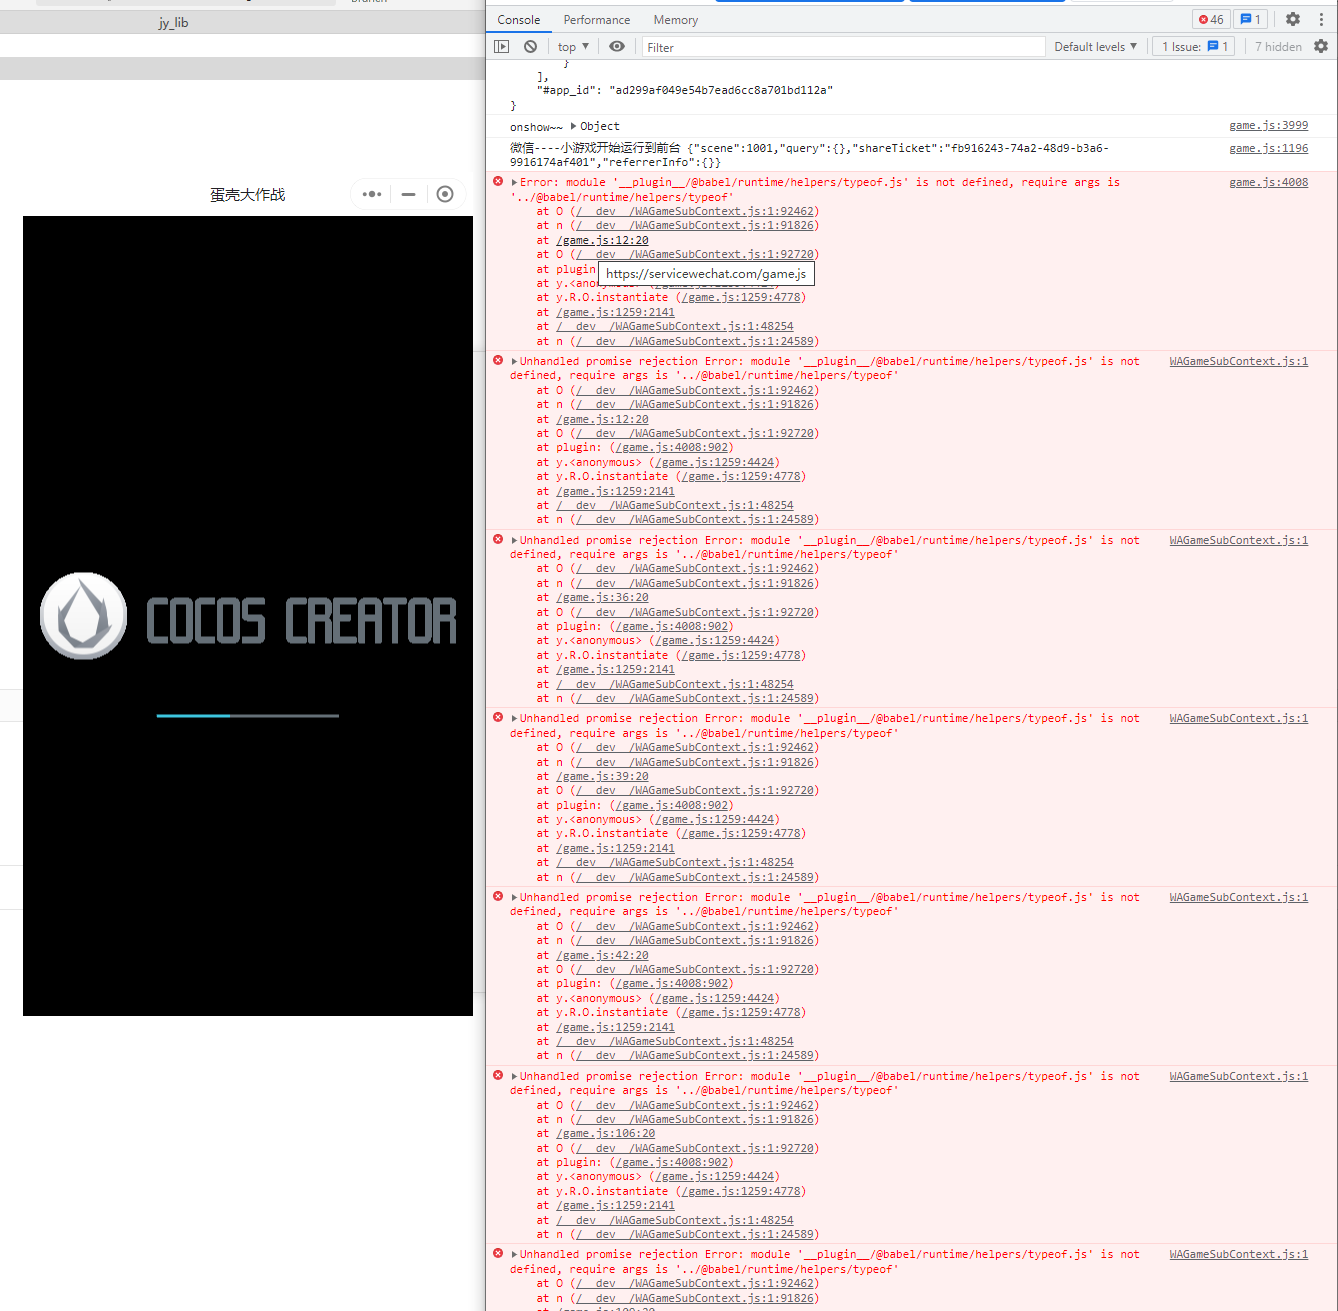Open game.js:42:20 stack trace link
Screen dimensions: 1338x1311
point(602,956)
